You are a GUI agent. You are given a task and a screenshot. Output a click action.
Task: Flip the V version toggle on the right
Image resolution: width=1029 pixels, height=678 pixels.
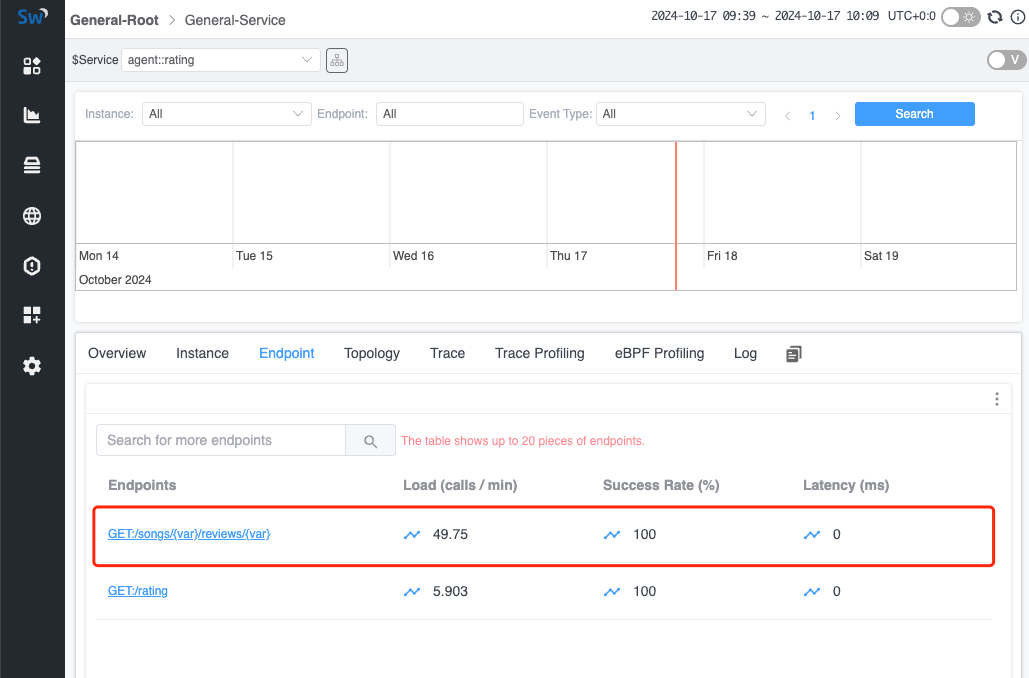(x=1004, y=60)
